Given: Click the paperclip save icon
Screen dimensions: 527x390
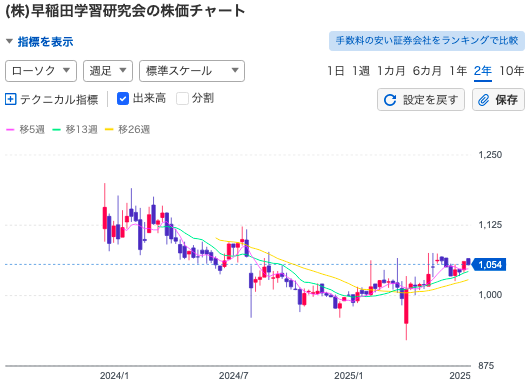Looking at the screenshot, I should click(x=483, y=100).
